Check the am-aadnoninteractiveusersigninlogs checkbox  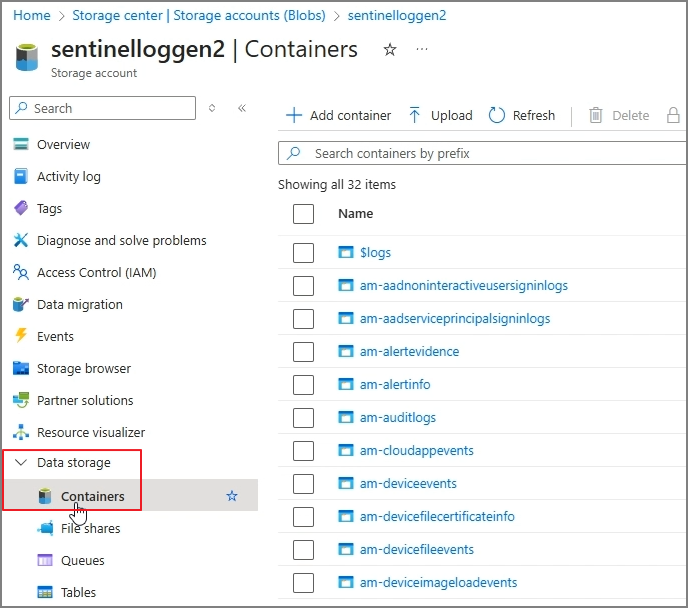(x=303, y=286)
